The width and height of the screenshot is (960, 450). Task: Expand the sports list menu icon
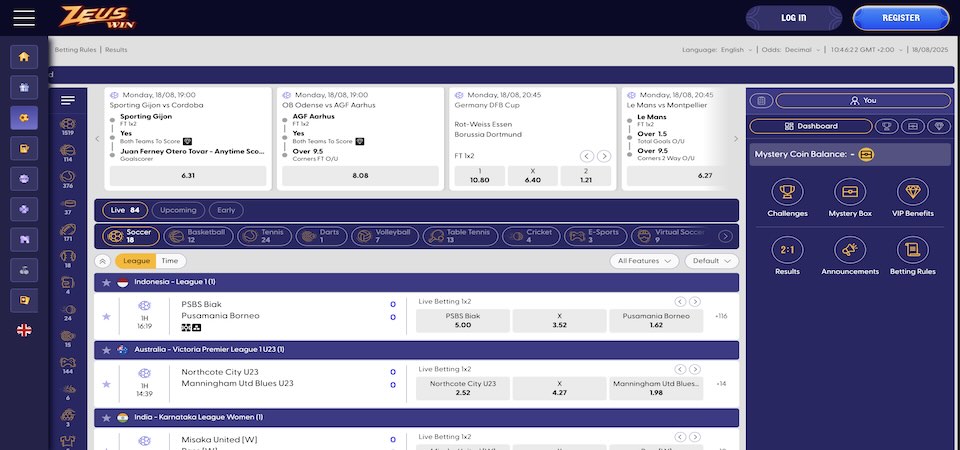(x=68, y=100)
